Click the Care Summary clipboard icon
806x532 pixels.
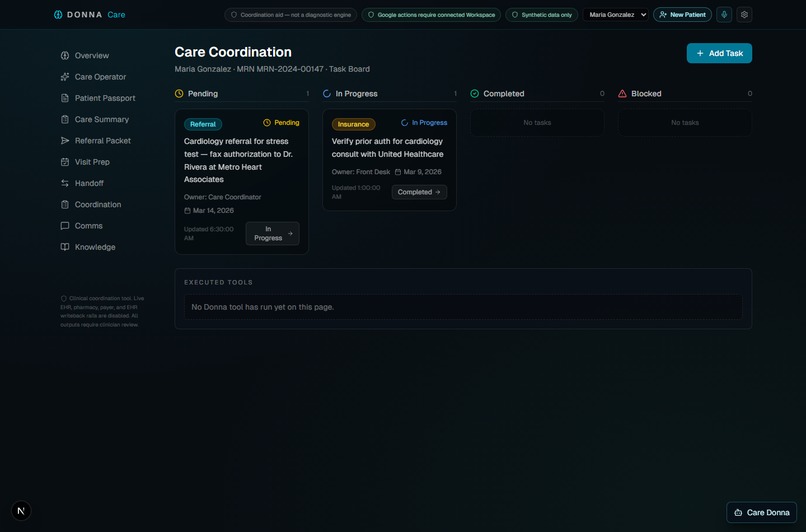click(65, 119)
